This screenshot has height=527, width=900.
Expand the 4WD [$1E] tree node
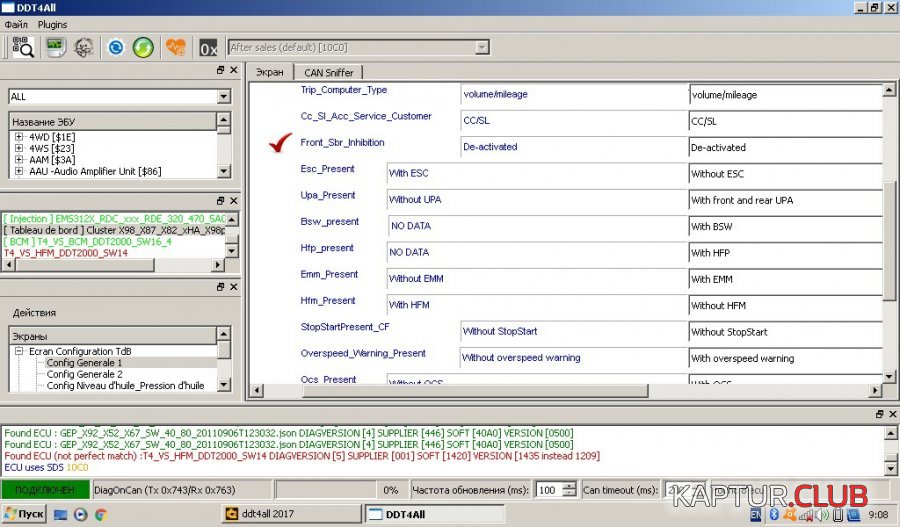point(19,135)
